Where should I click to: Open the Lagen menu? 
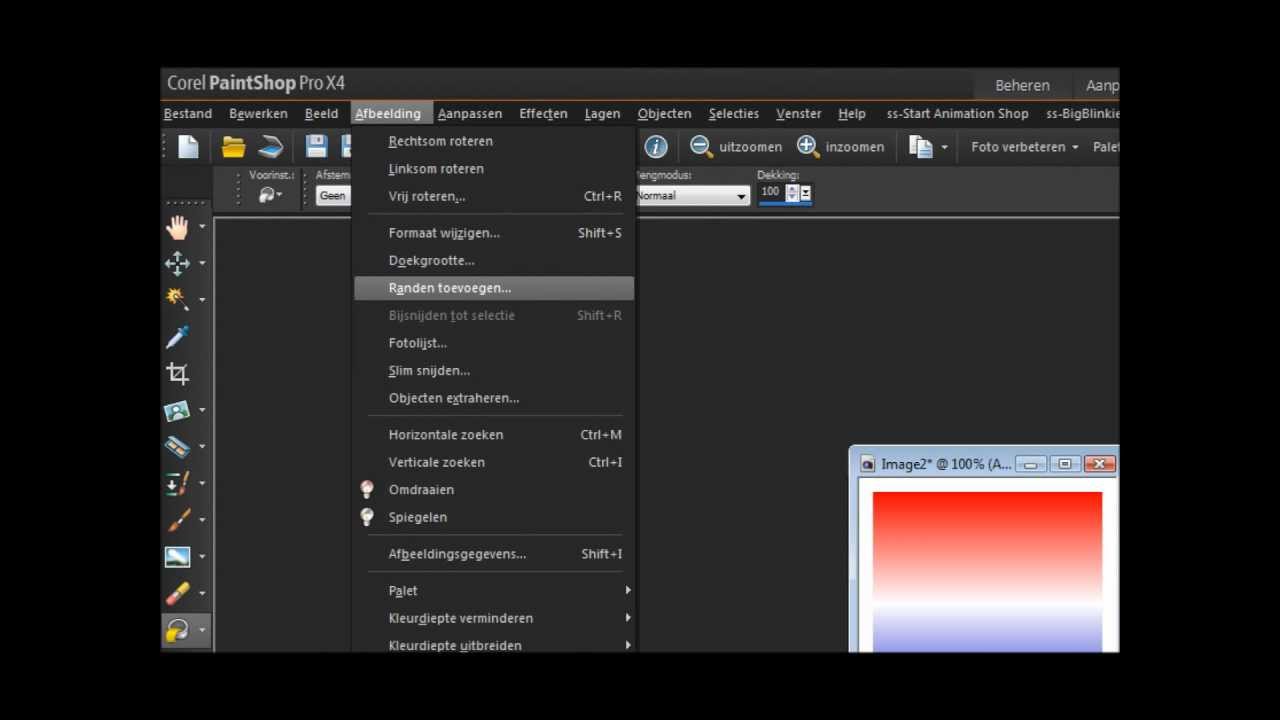coord(602,114)
